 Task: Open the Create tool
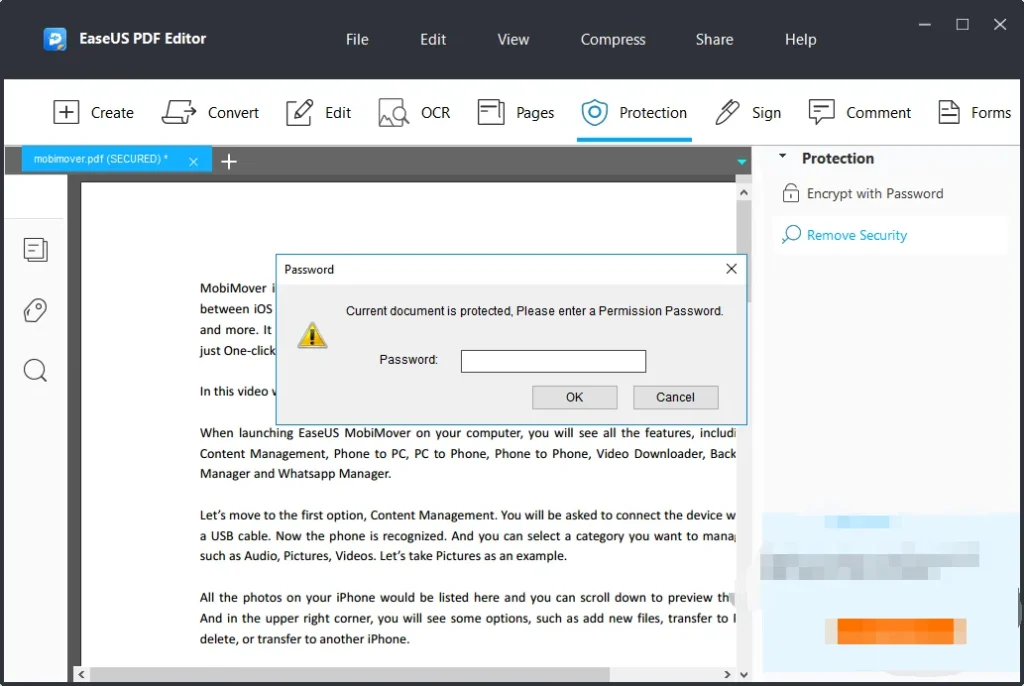[94, 112]
